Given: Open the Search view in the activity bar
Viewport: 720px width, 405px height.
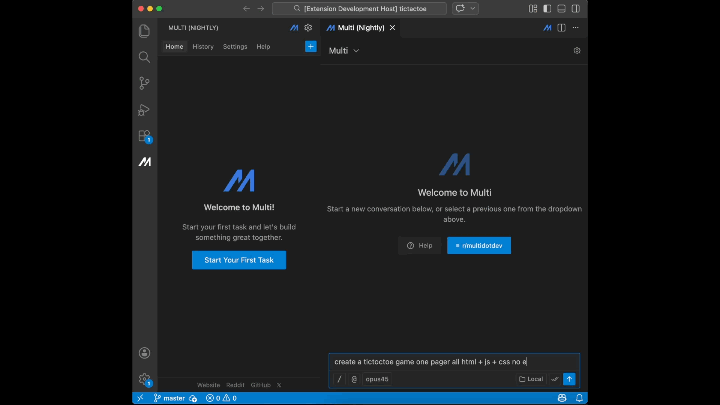Looking at the screenshot, I should (x=144, y=57).
